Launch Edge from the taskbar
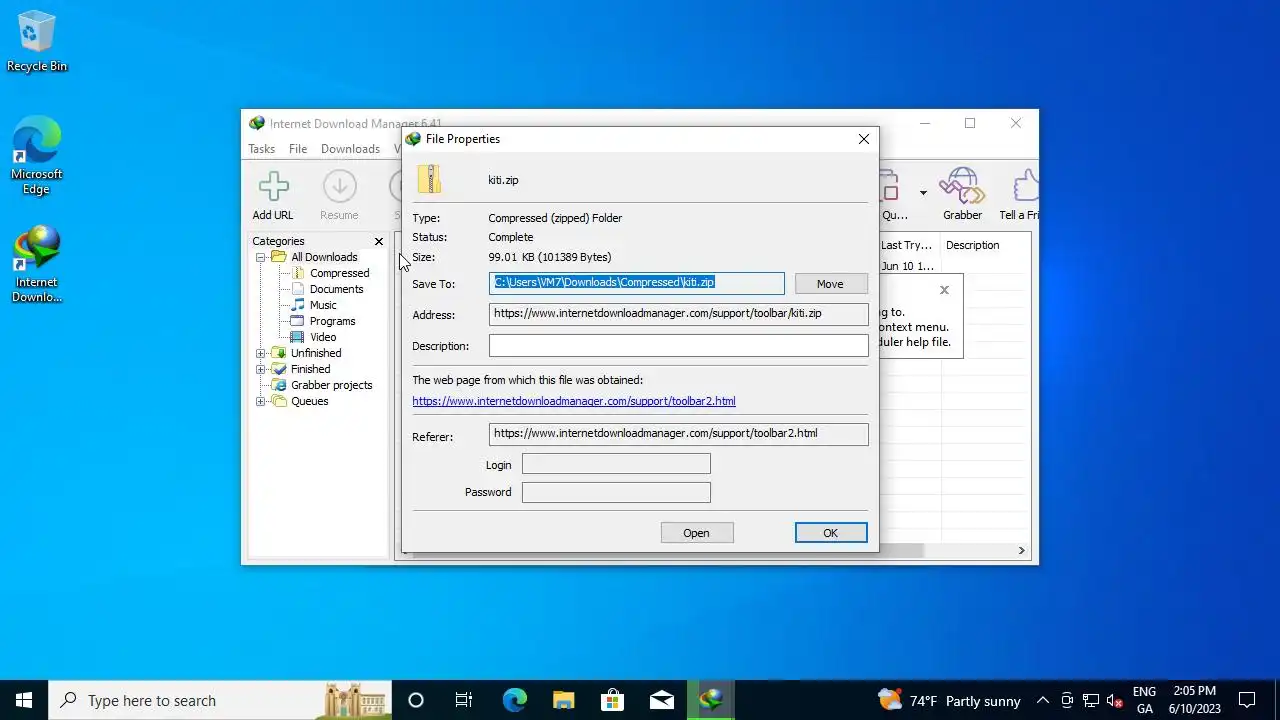The width and height of the screenshot is (1280, 720). (514, 700)
